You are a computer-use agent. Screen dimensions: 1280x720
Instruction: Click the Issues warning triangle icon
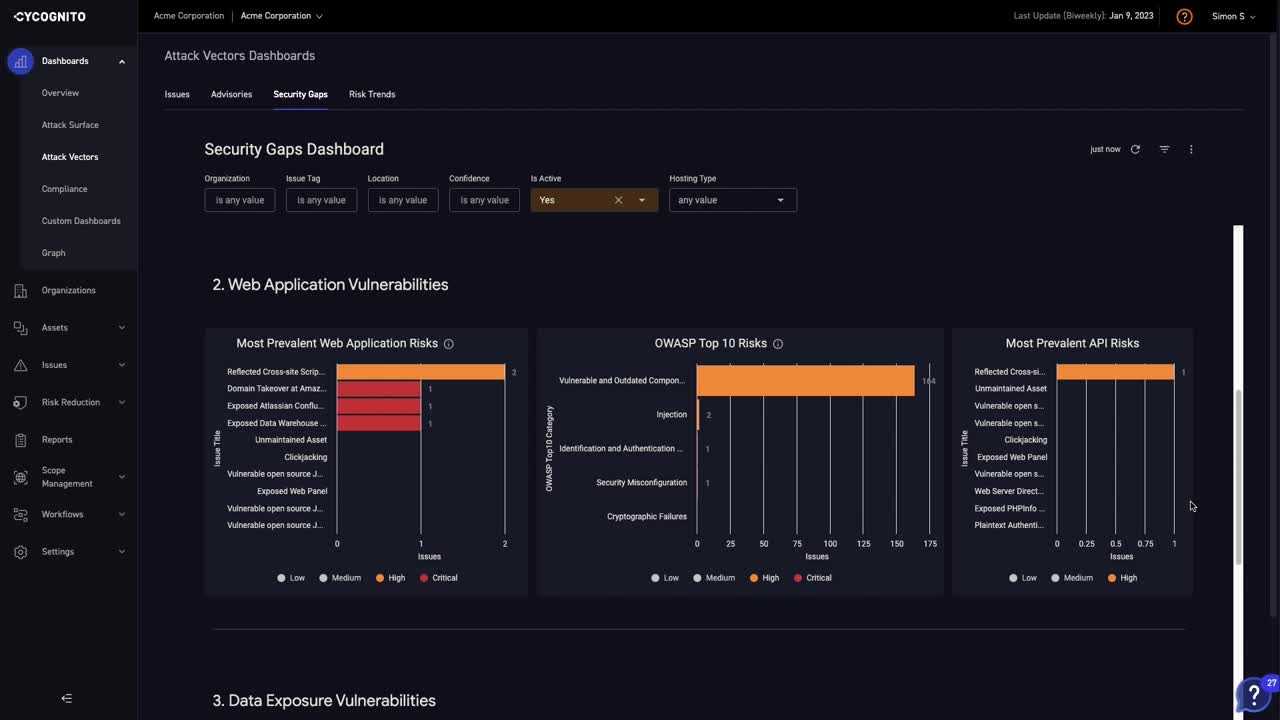(20, 364)
